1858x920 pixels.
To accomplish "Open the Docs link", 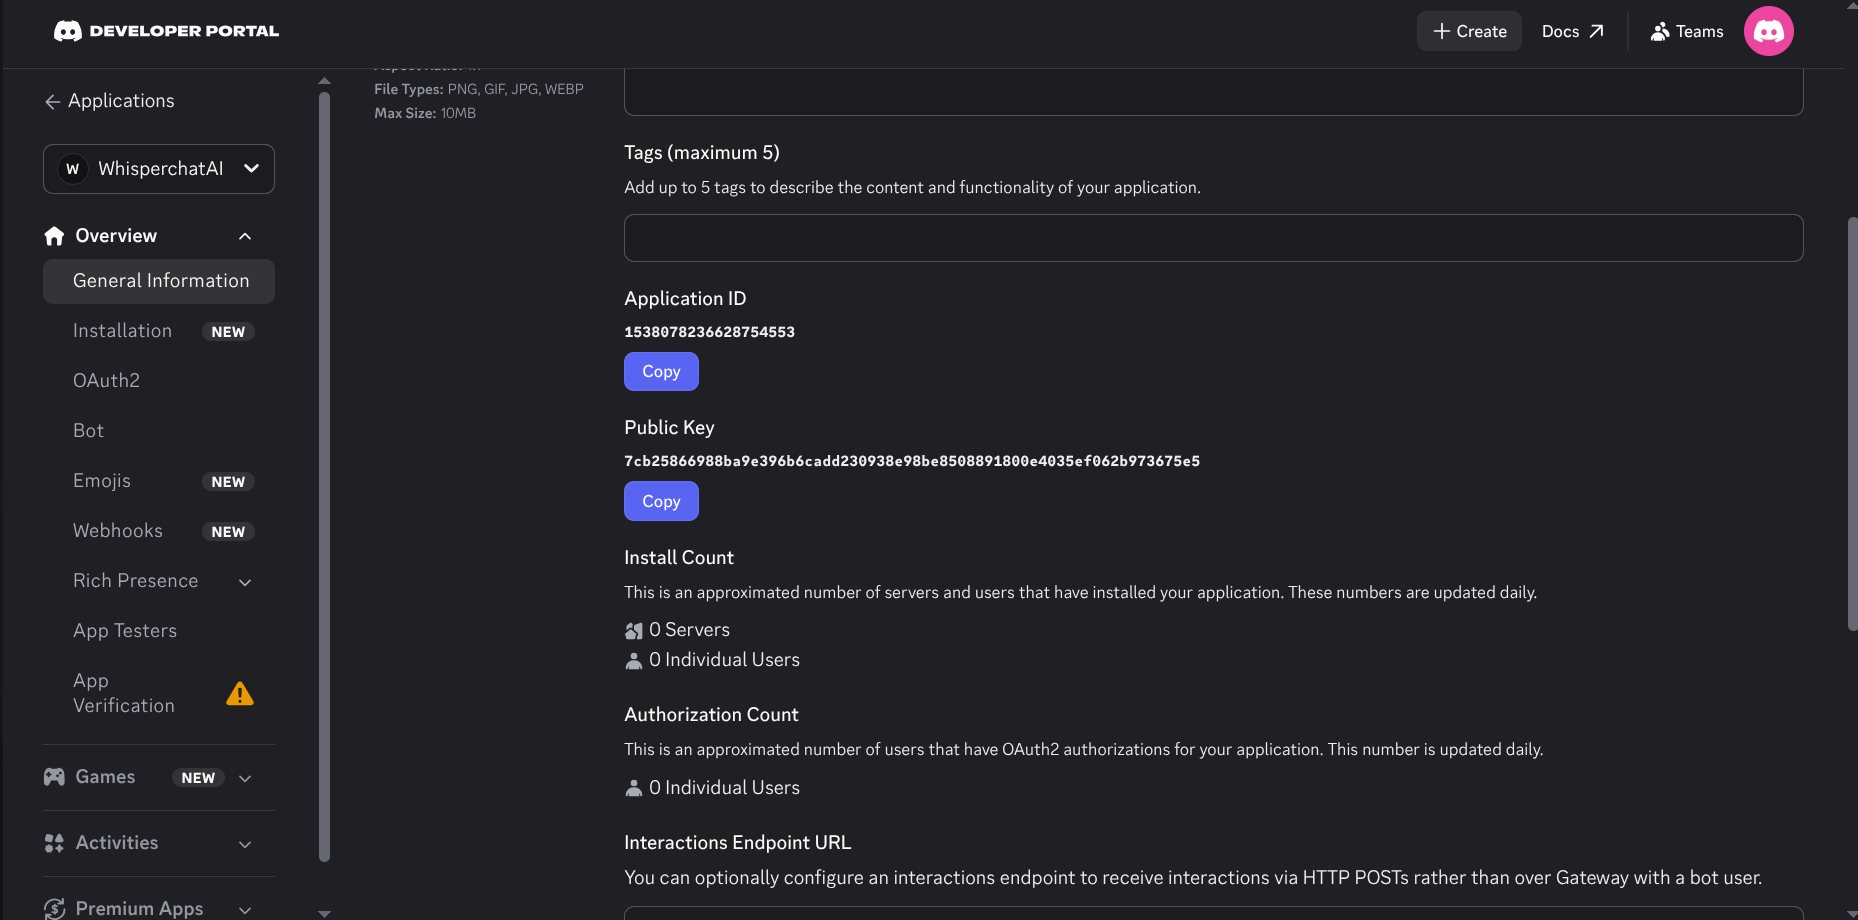I will click(x=1572, y=31).
